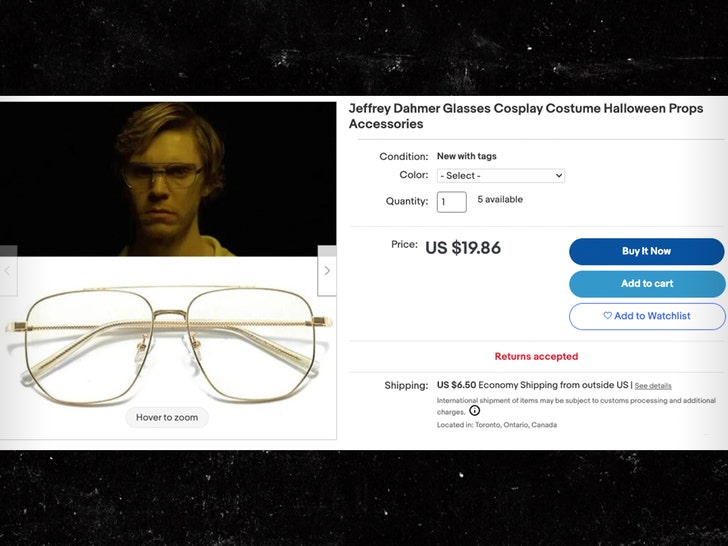Click the photo of man wearing glasses

point(167,178)
